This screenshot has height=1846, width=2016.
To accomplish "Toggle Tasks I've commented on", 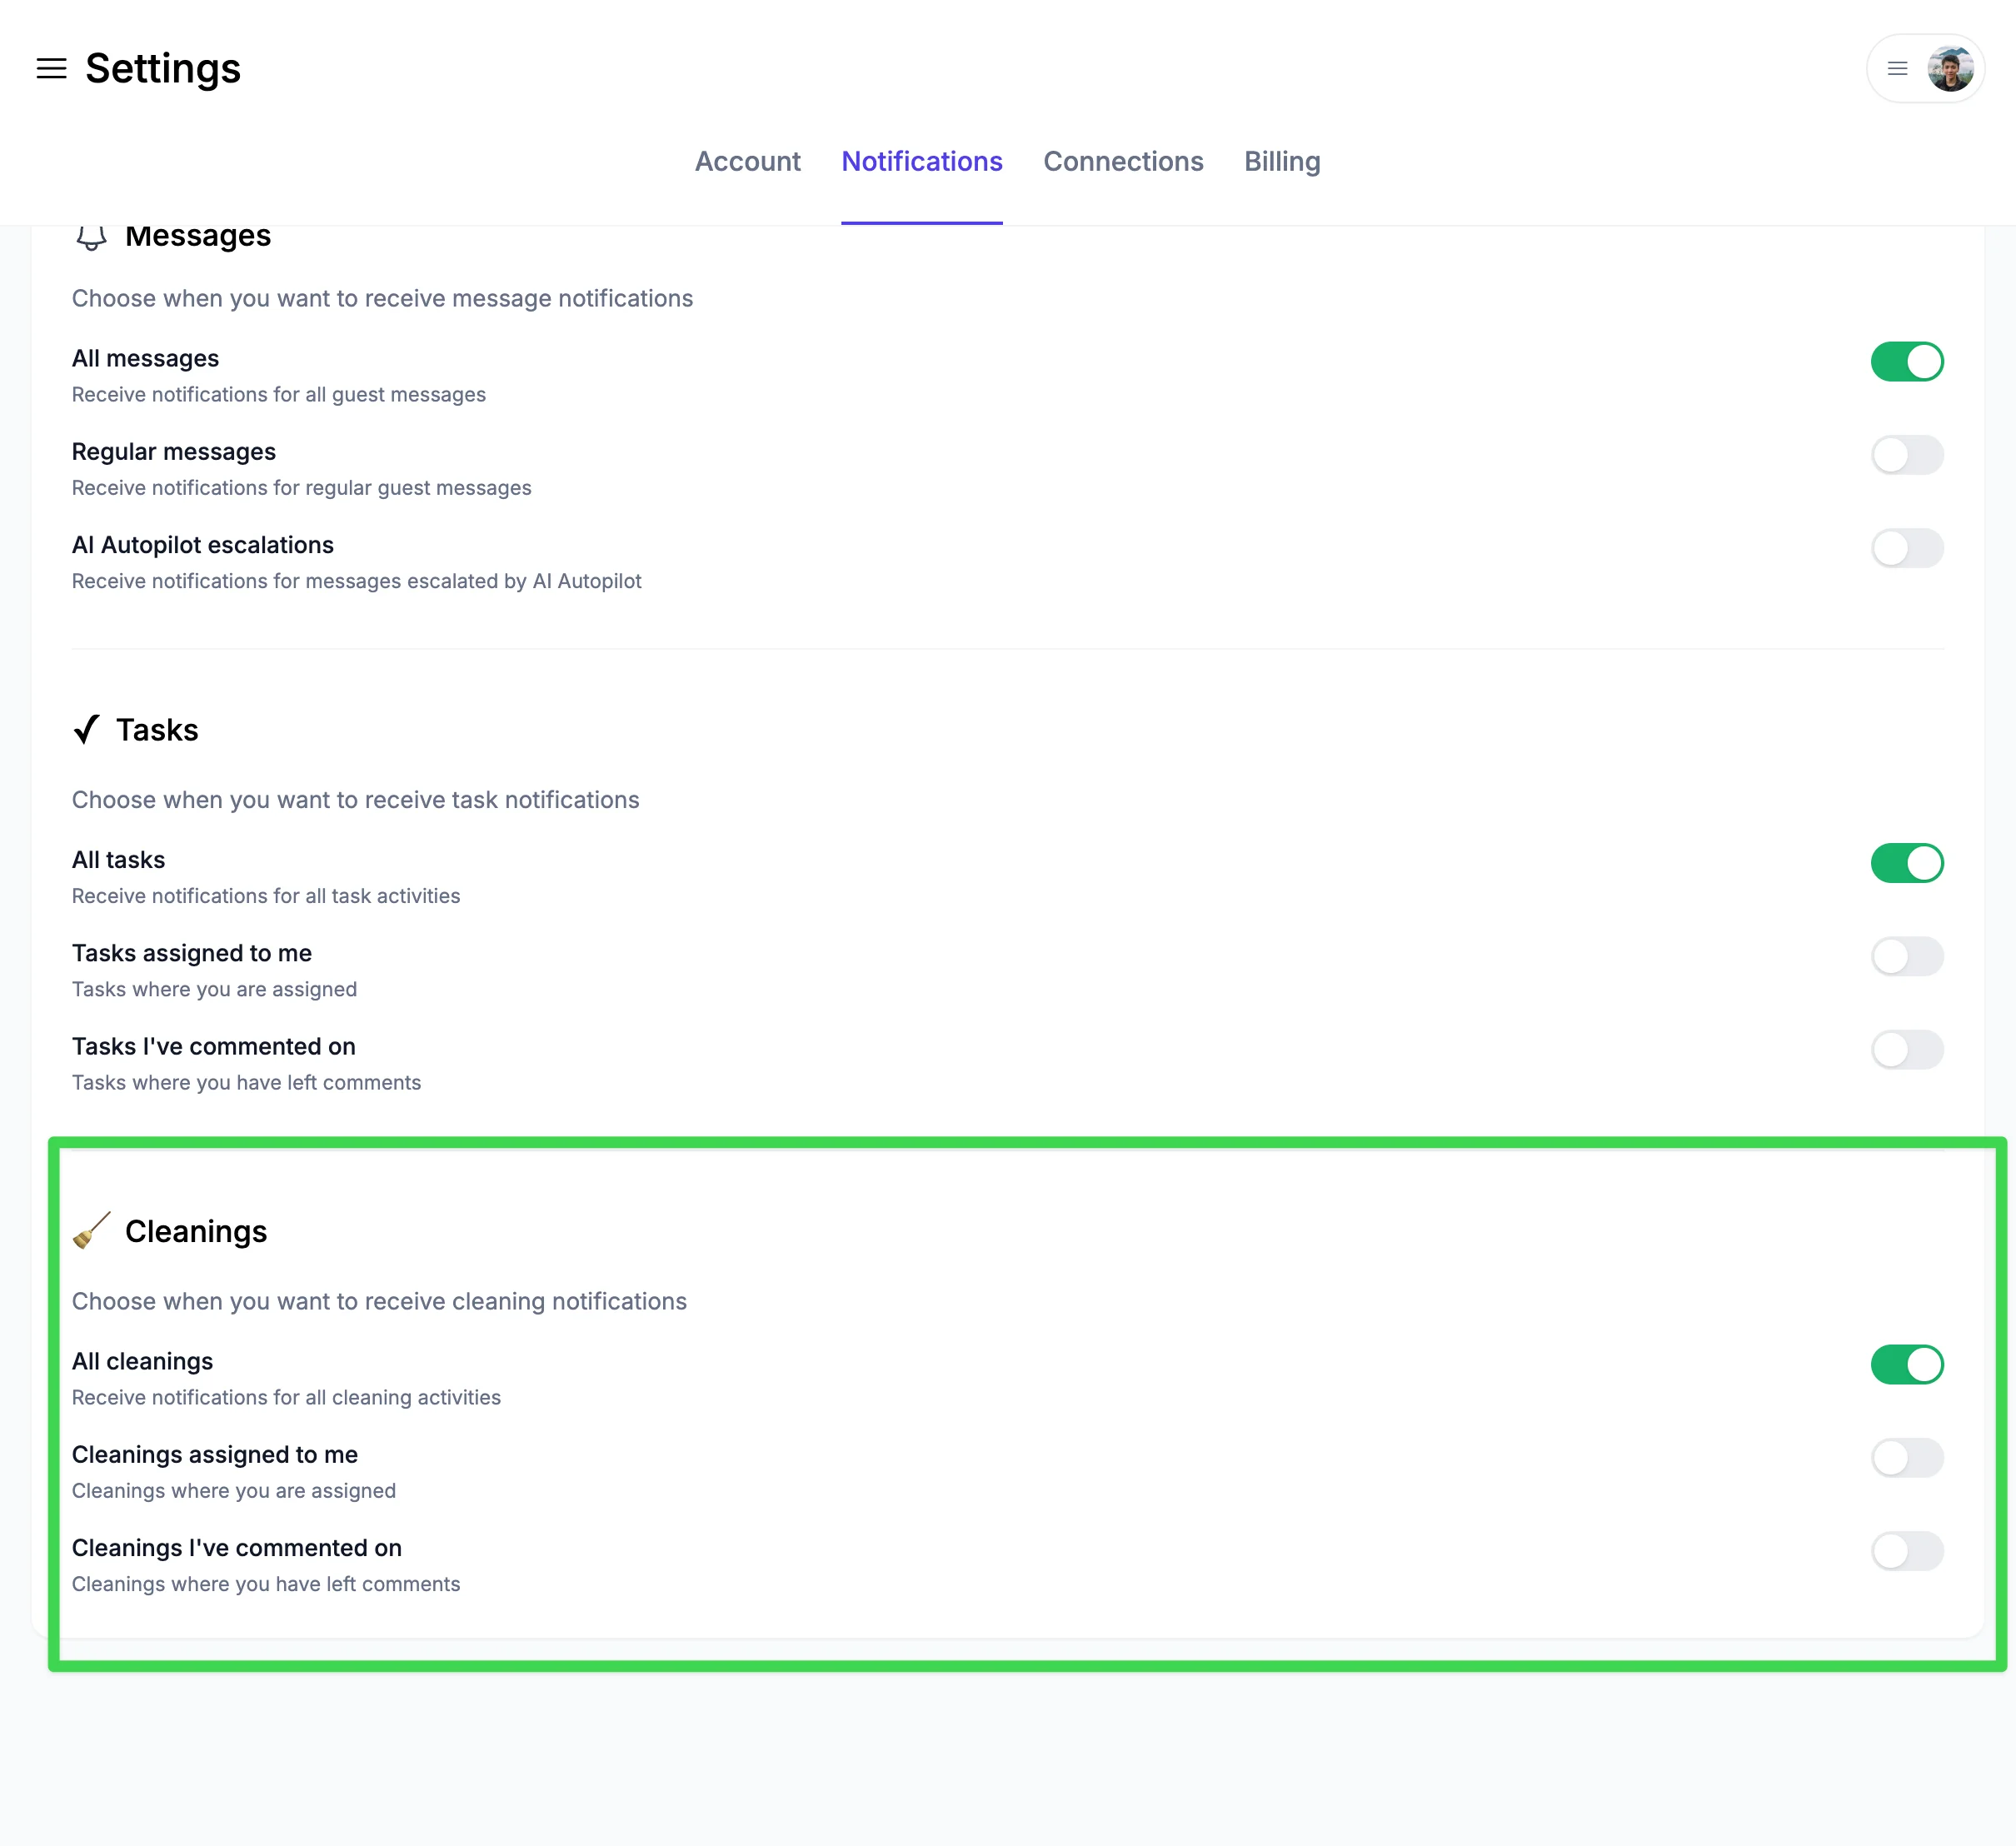I will 1906,1050.
